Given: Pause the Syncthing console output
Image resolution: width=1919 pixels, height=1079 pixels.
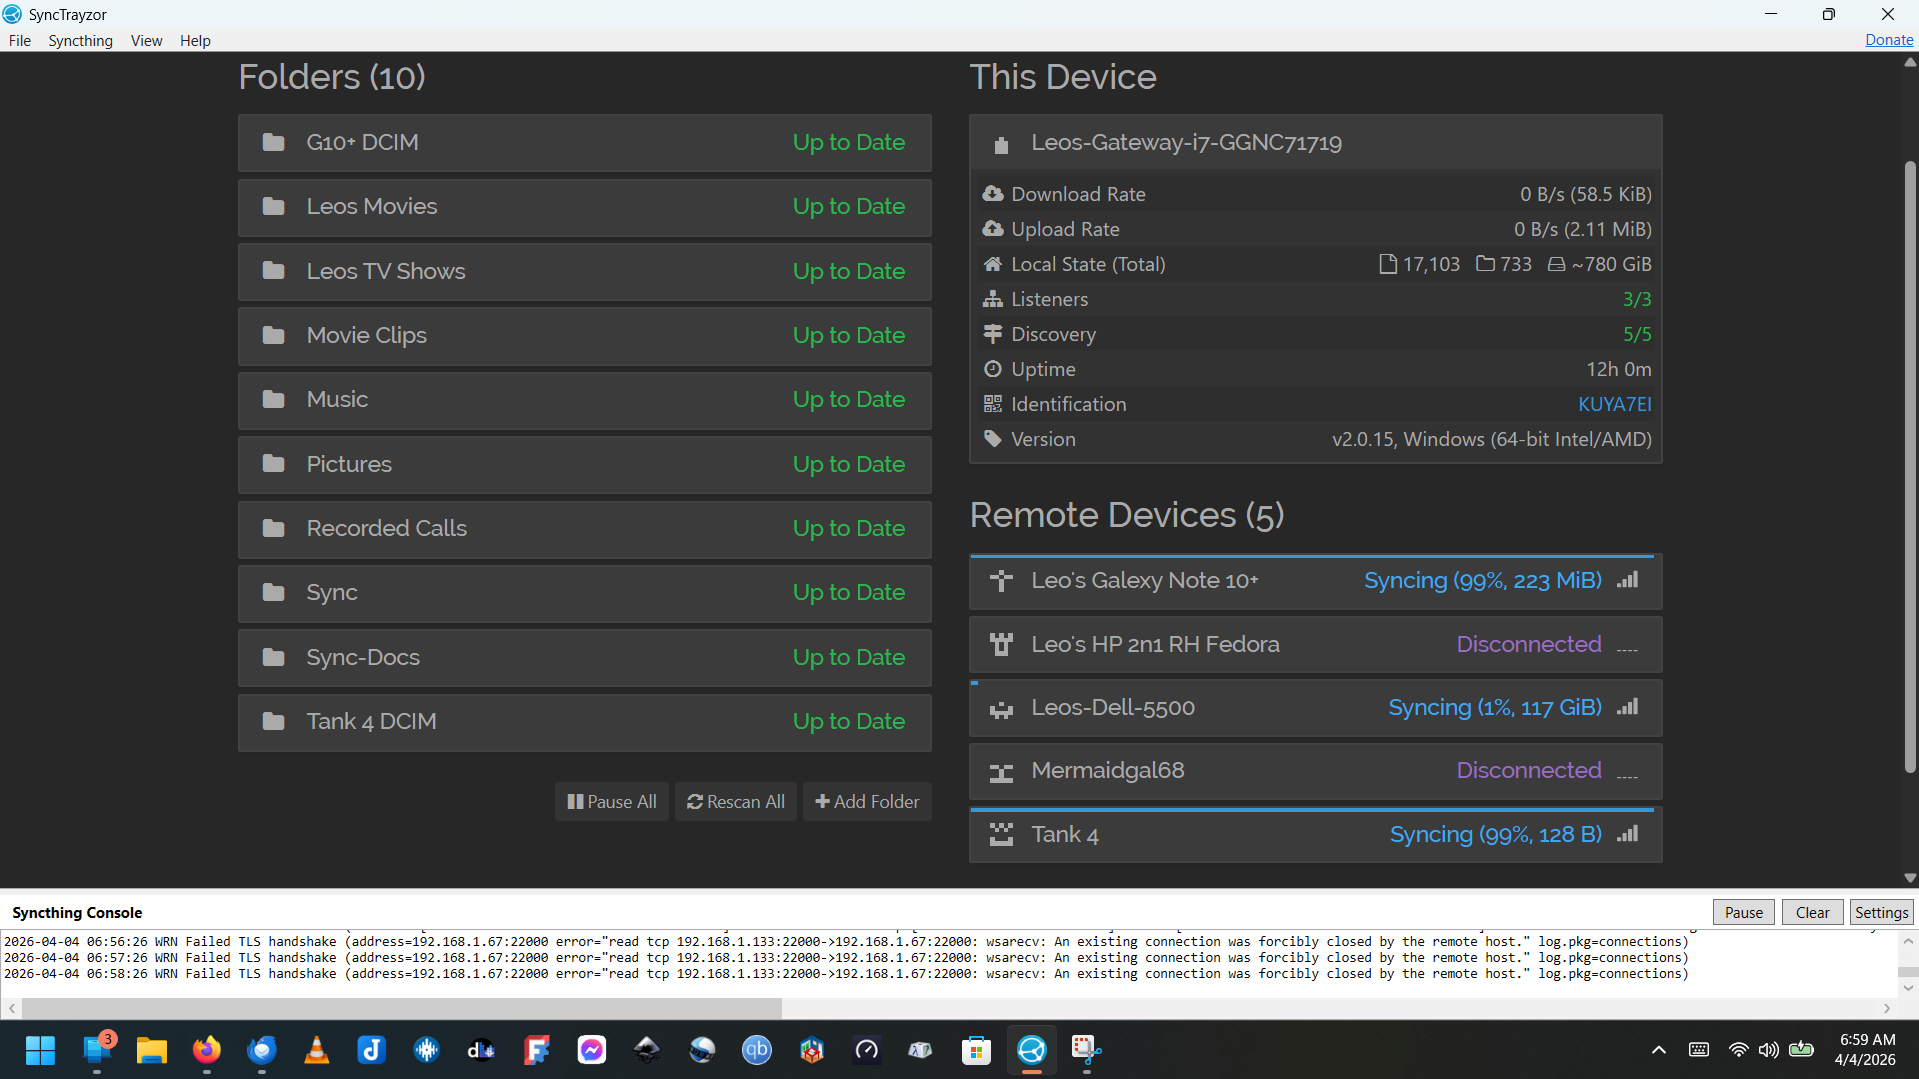Looking at the screenshot, I should [x=1743, y=912].
